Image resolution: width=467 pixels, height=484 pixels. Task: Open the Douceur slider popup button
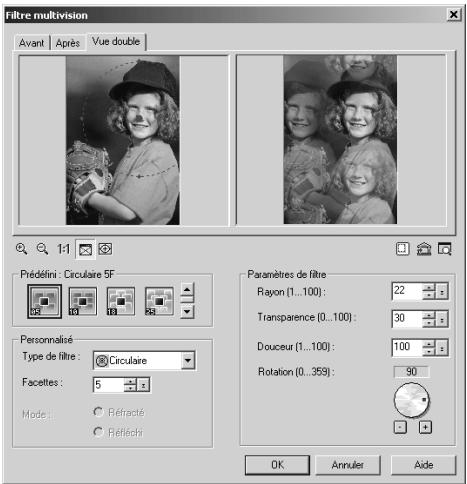[x=442, y=348]
